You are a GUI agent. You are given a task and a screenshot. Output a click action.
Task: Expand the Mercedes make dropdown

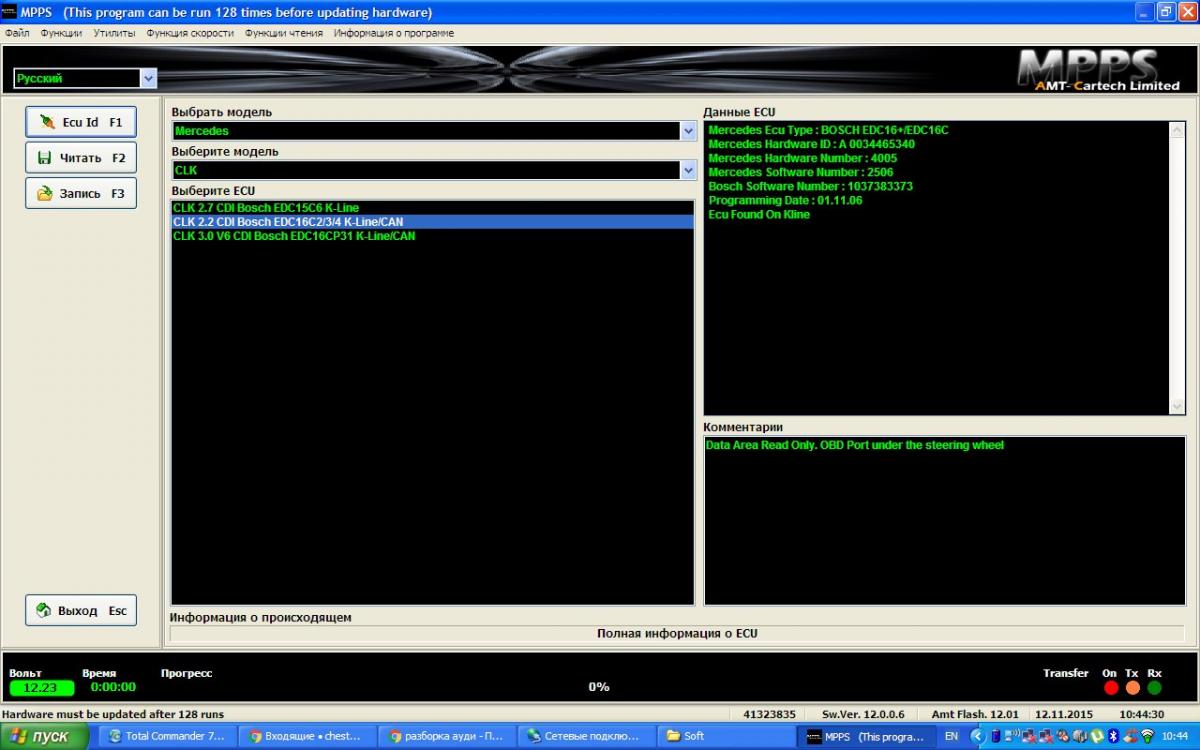[x=688, y=131]
